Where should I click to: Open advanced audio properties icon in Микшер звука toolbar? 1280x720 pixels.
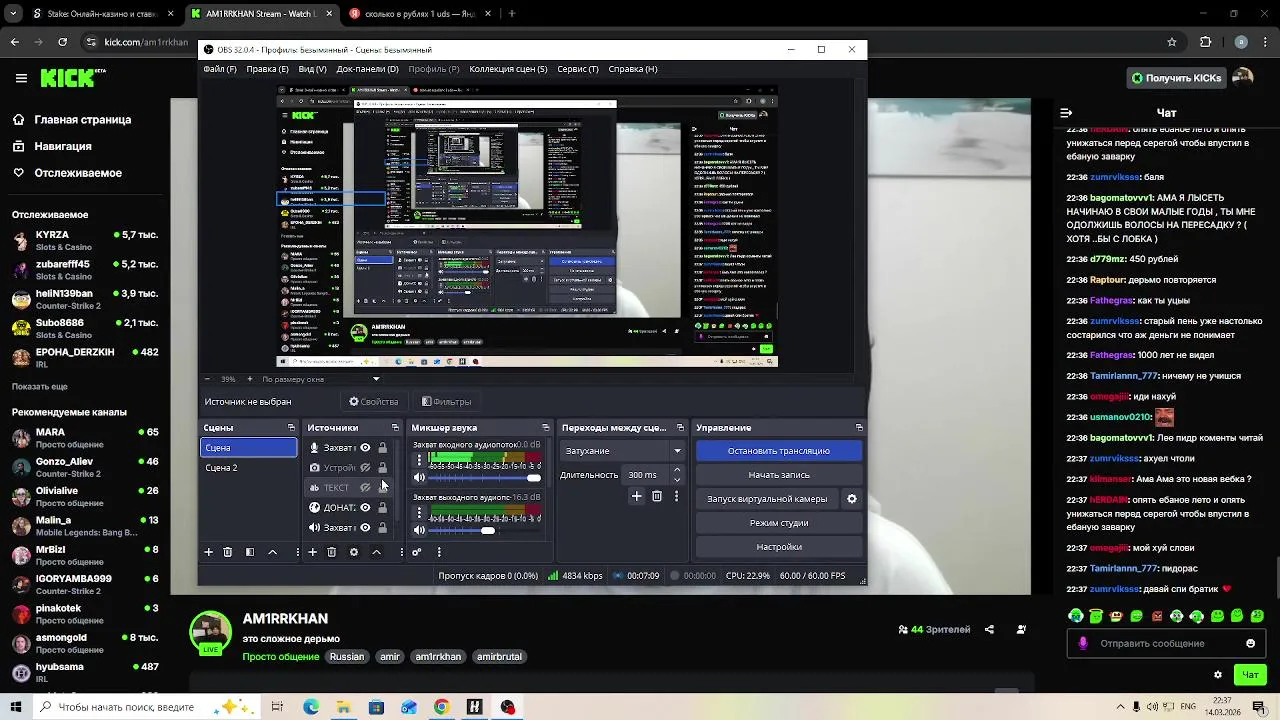click(x=417, y=552)
